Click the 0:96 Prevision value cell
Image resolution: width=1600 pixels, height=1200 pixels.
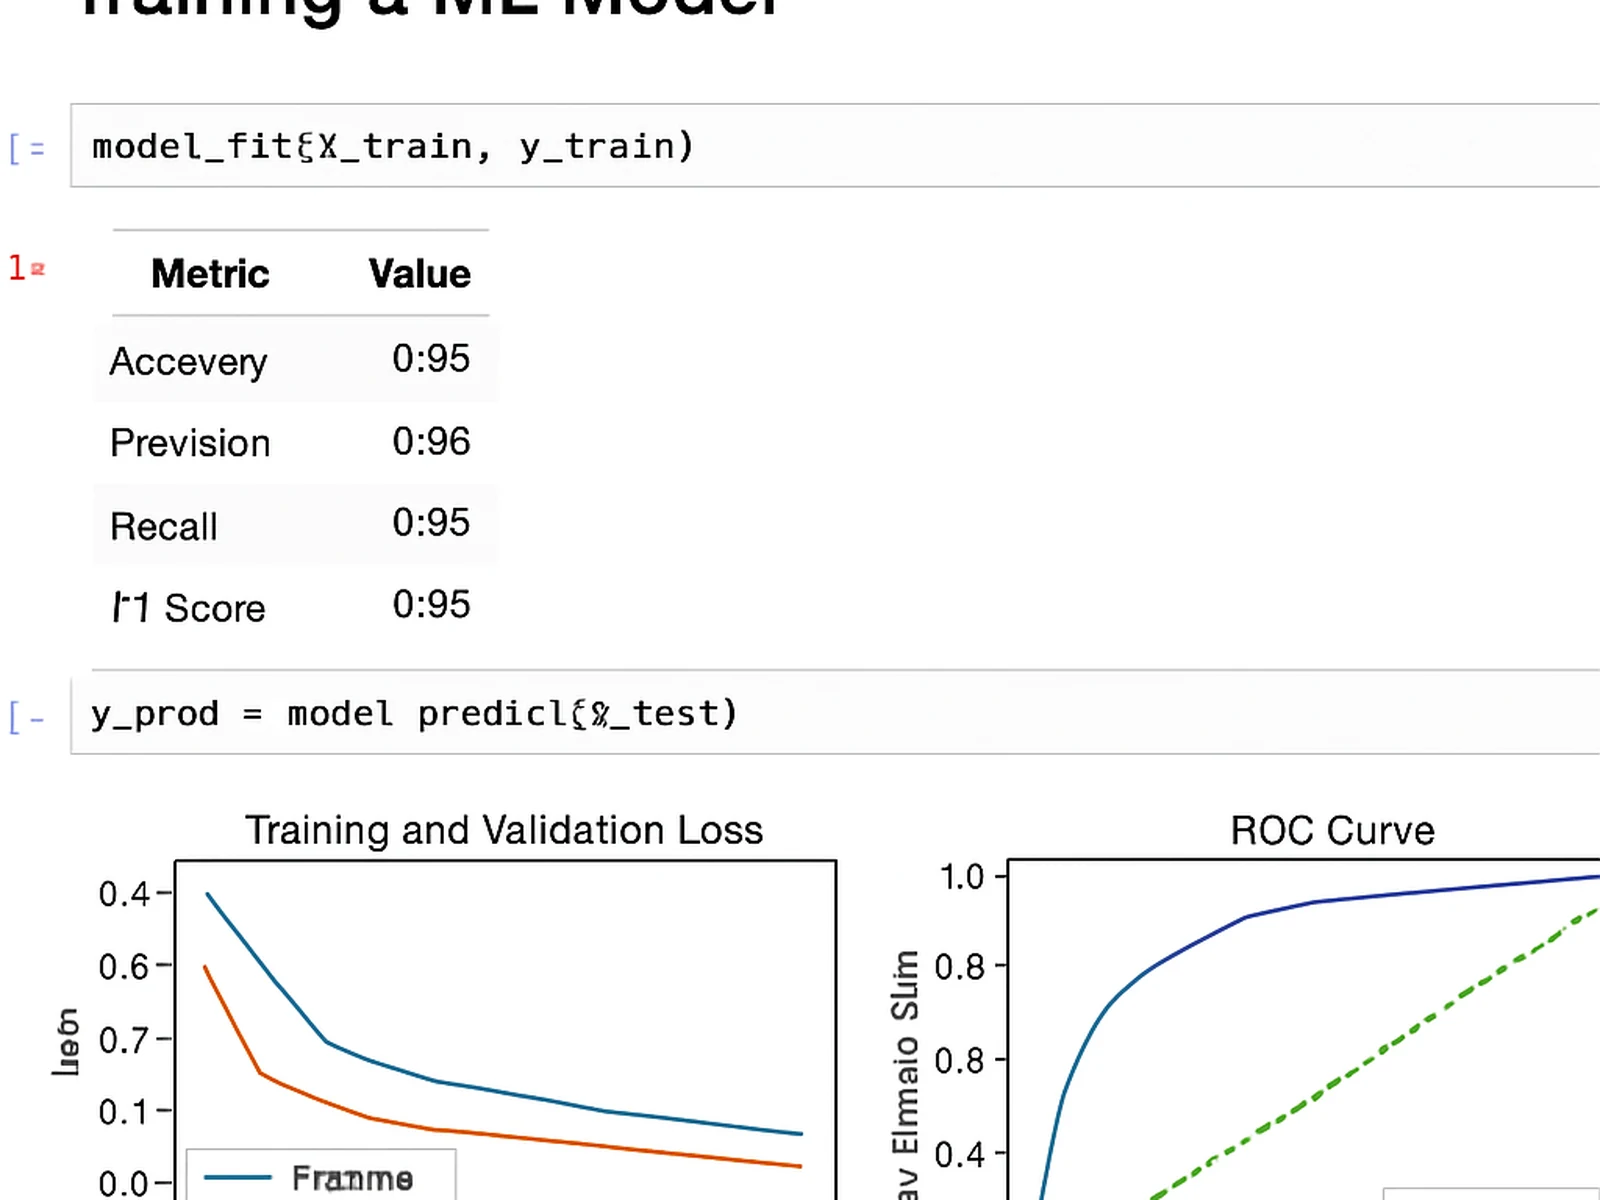click(431, 441)
